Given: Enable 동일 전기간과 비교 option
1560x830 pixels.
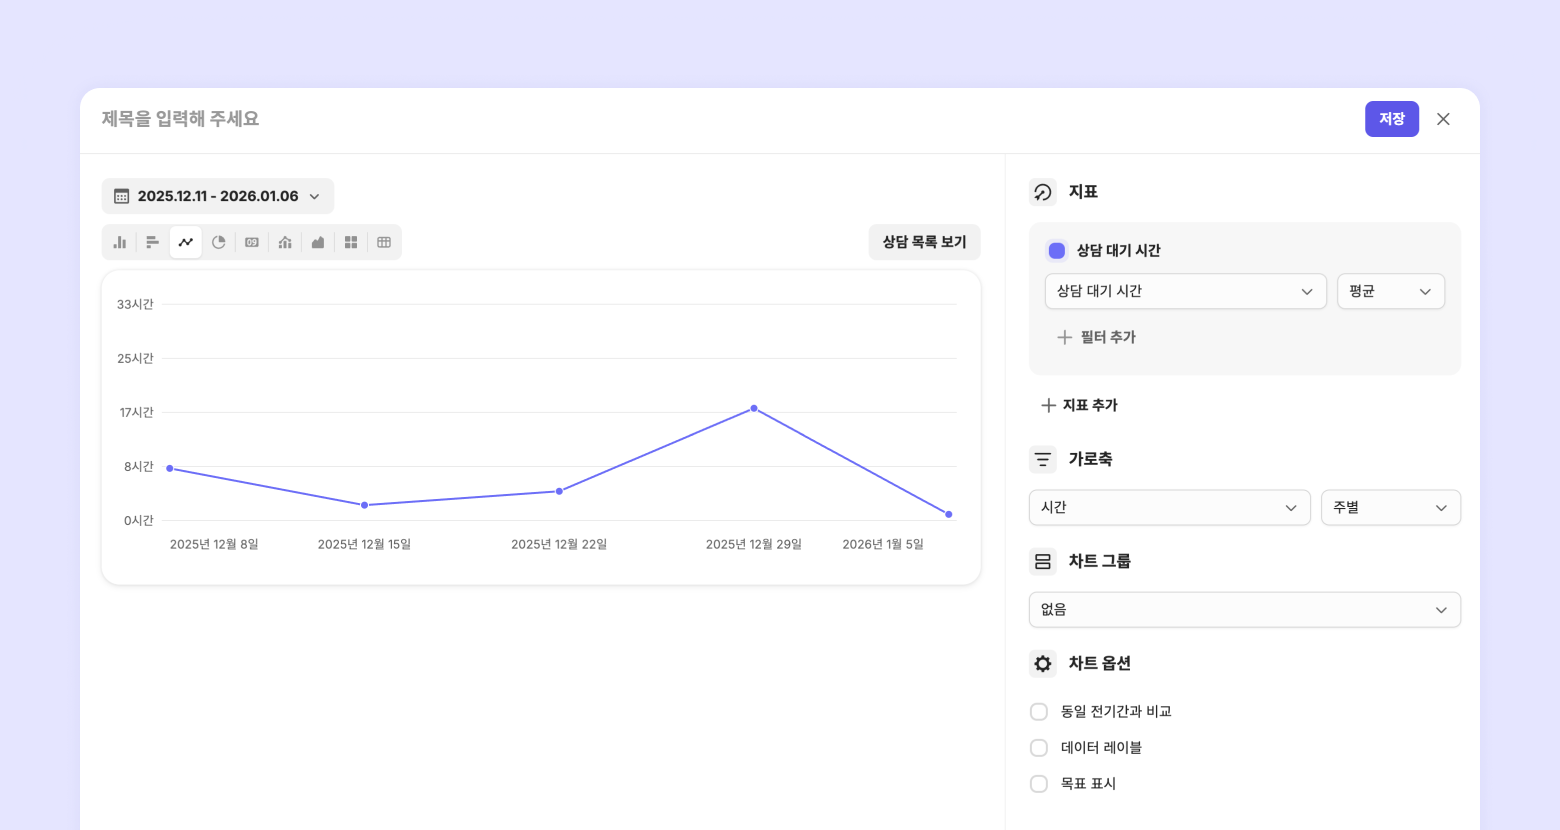Looking at the screenshot, I should coord(1039,712).
